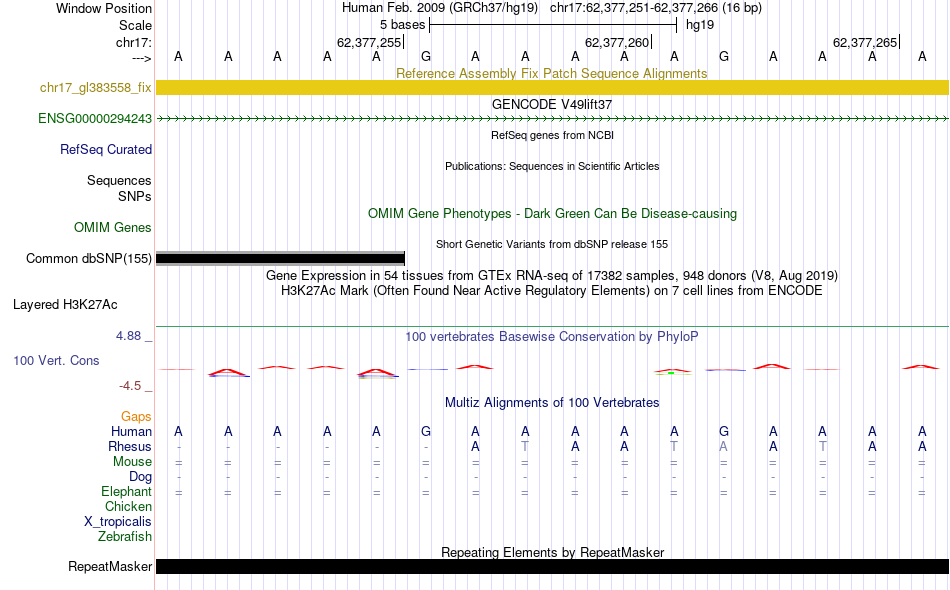Click the Dog species label
Viewport: 950px width, 590px height.
click(140, 477)
